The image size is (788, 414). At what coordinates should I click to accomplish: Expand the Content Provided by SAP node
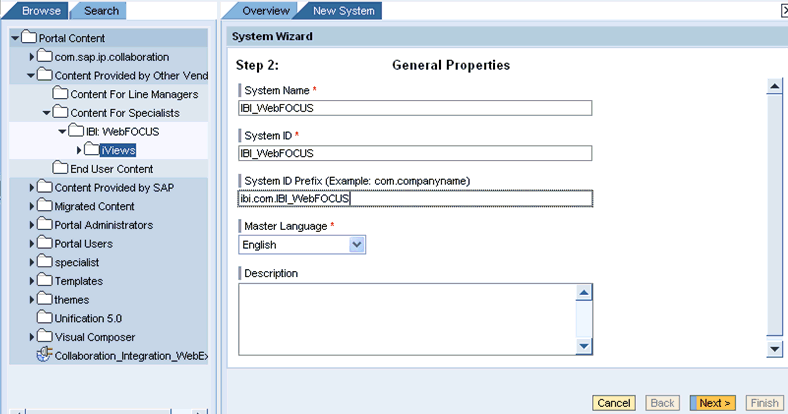pos(32,188)
